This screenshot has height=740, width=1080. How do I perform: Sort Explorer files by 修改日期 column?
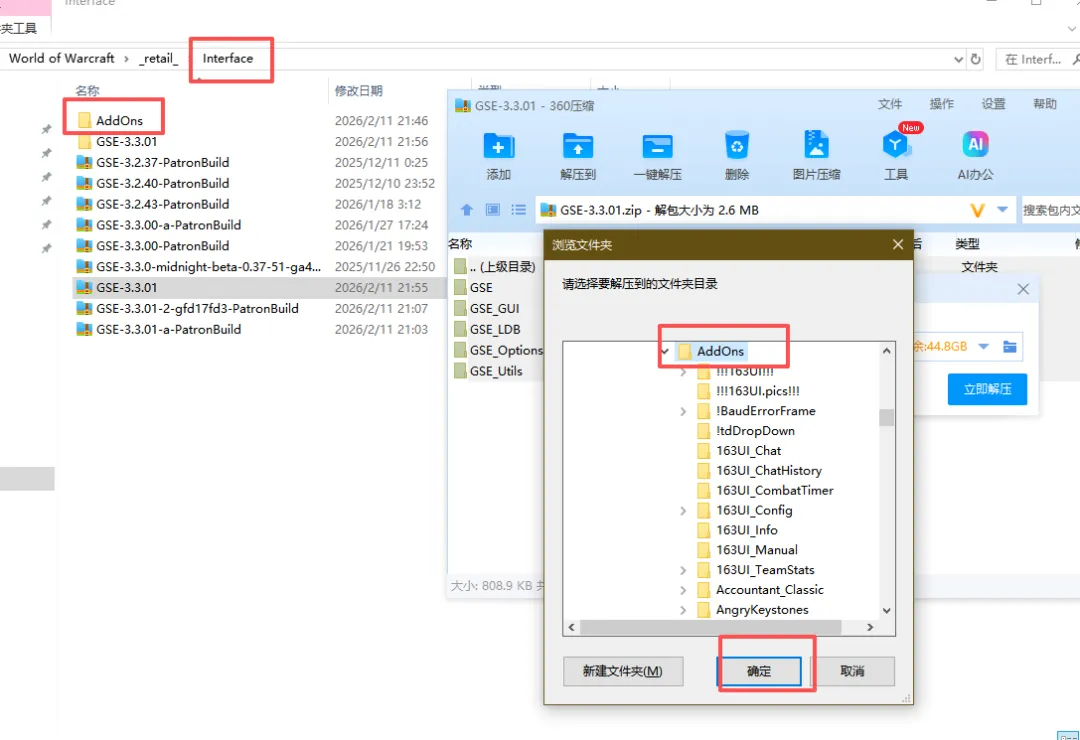[x=358, y=91]
